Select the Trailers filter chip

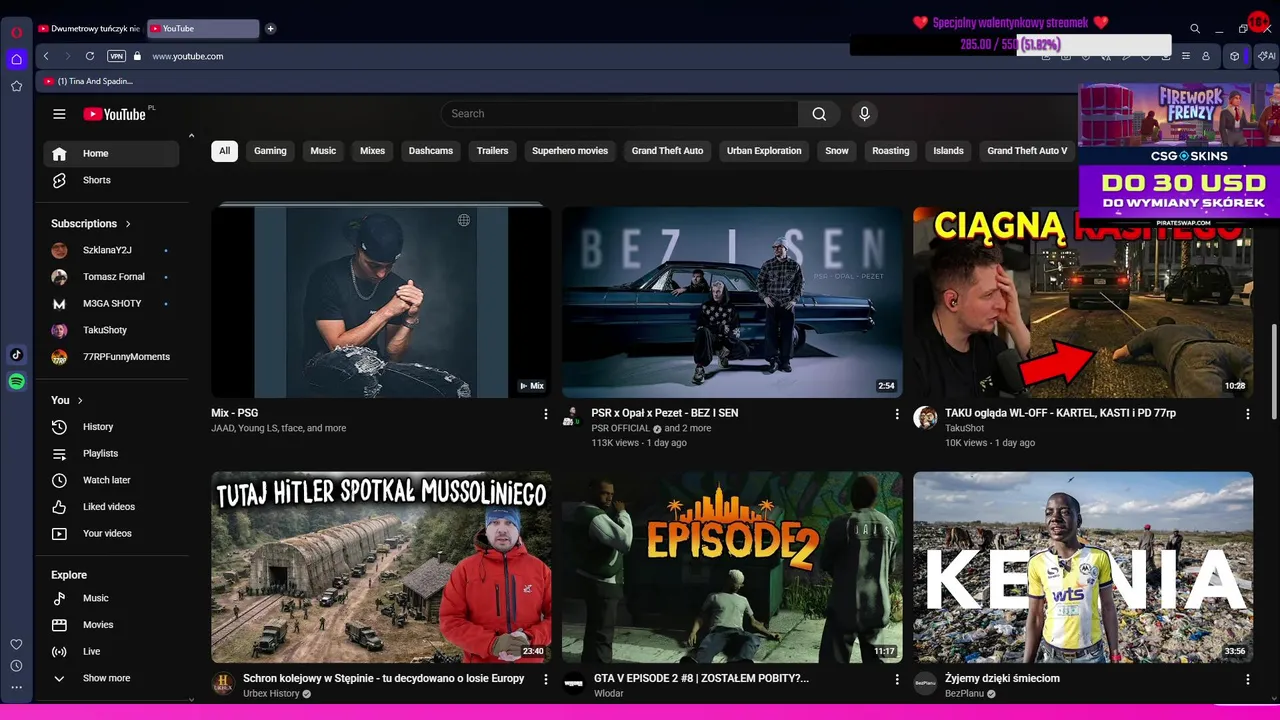(492, 151)
